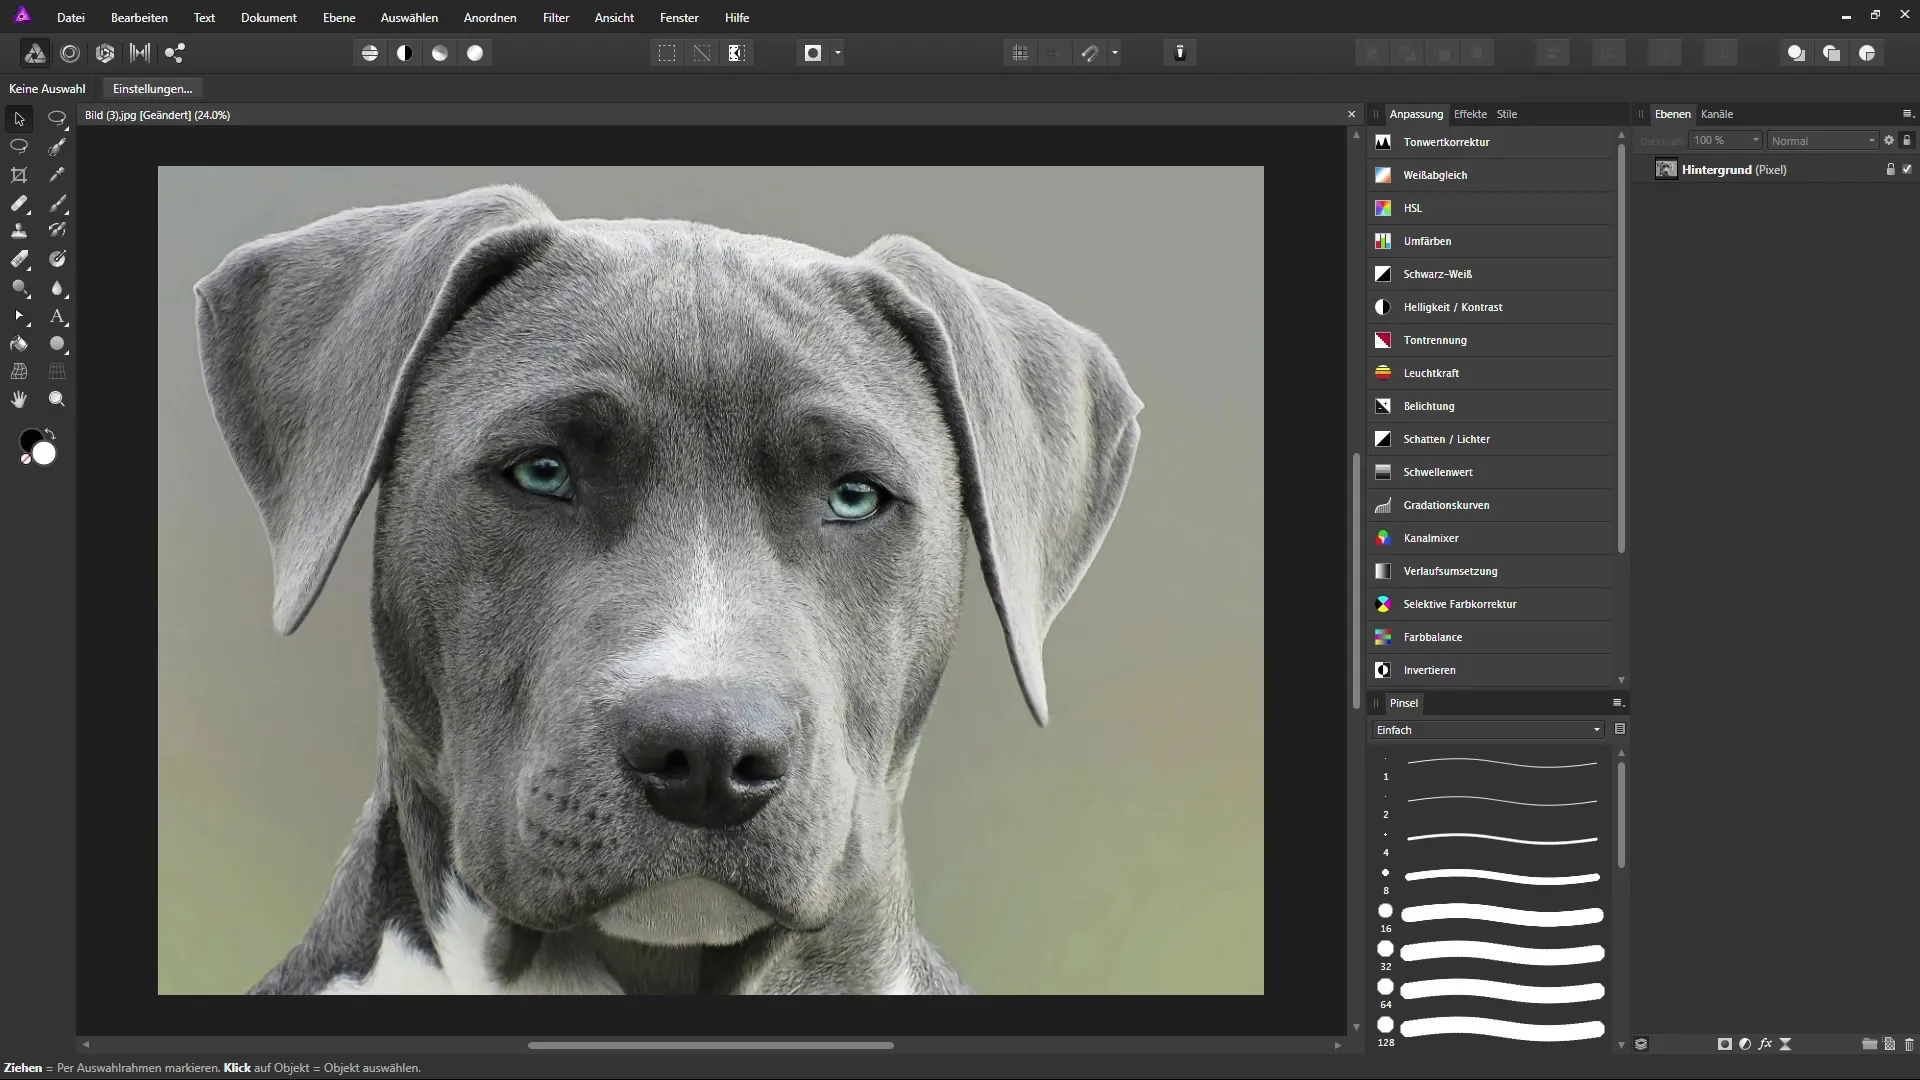Apply Auto Contrast from toolbar
The height and width of the screenshot is (1080, 1920).
pos(405,53)
